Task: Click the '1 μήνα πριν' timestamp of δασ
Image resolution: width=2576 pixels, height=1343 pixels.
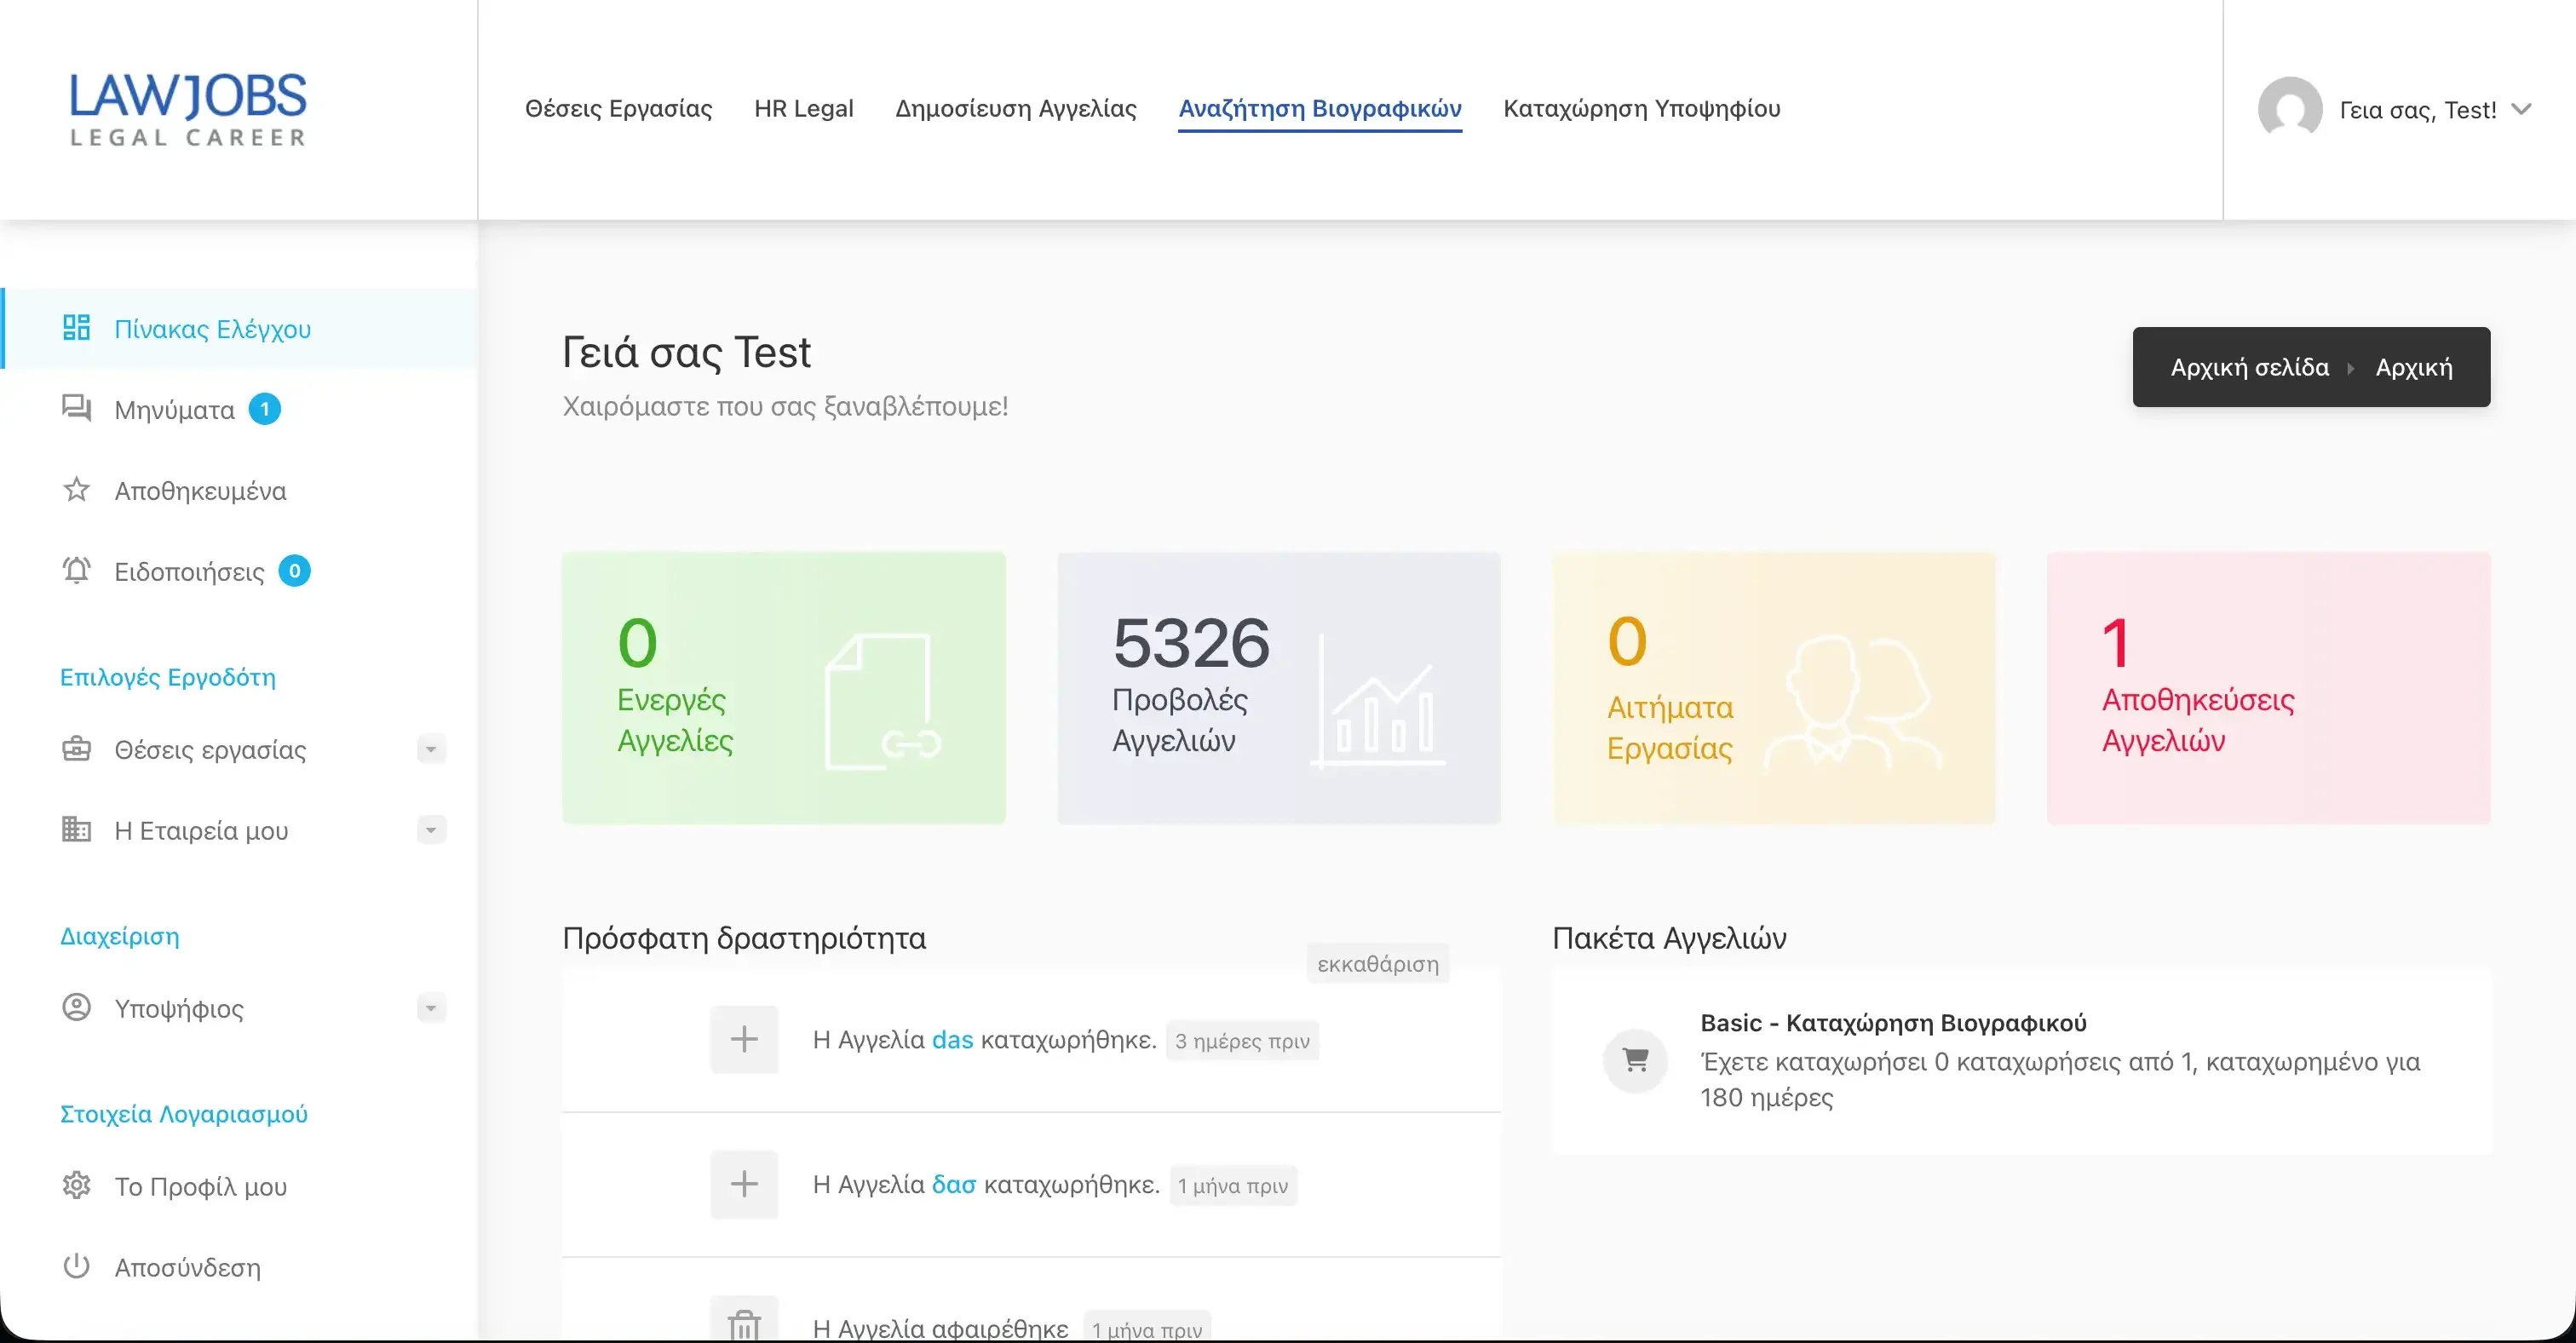Action: (1233, 1186)
